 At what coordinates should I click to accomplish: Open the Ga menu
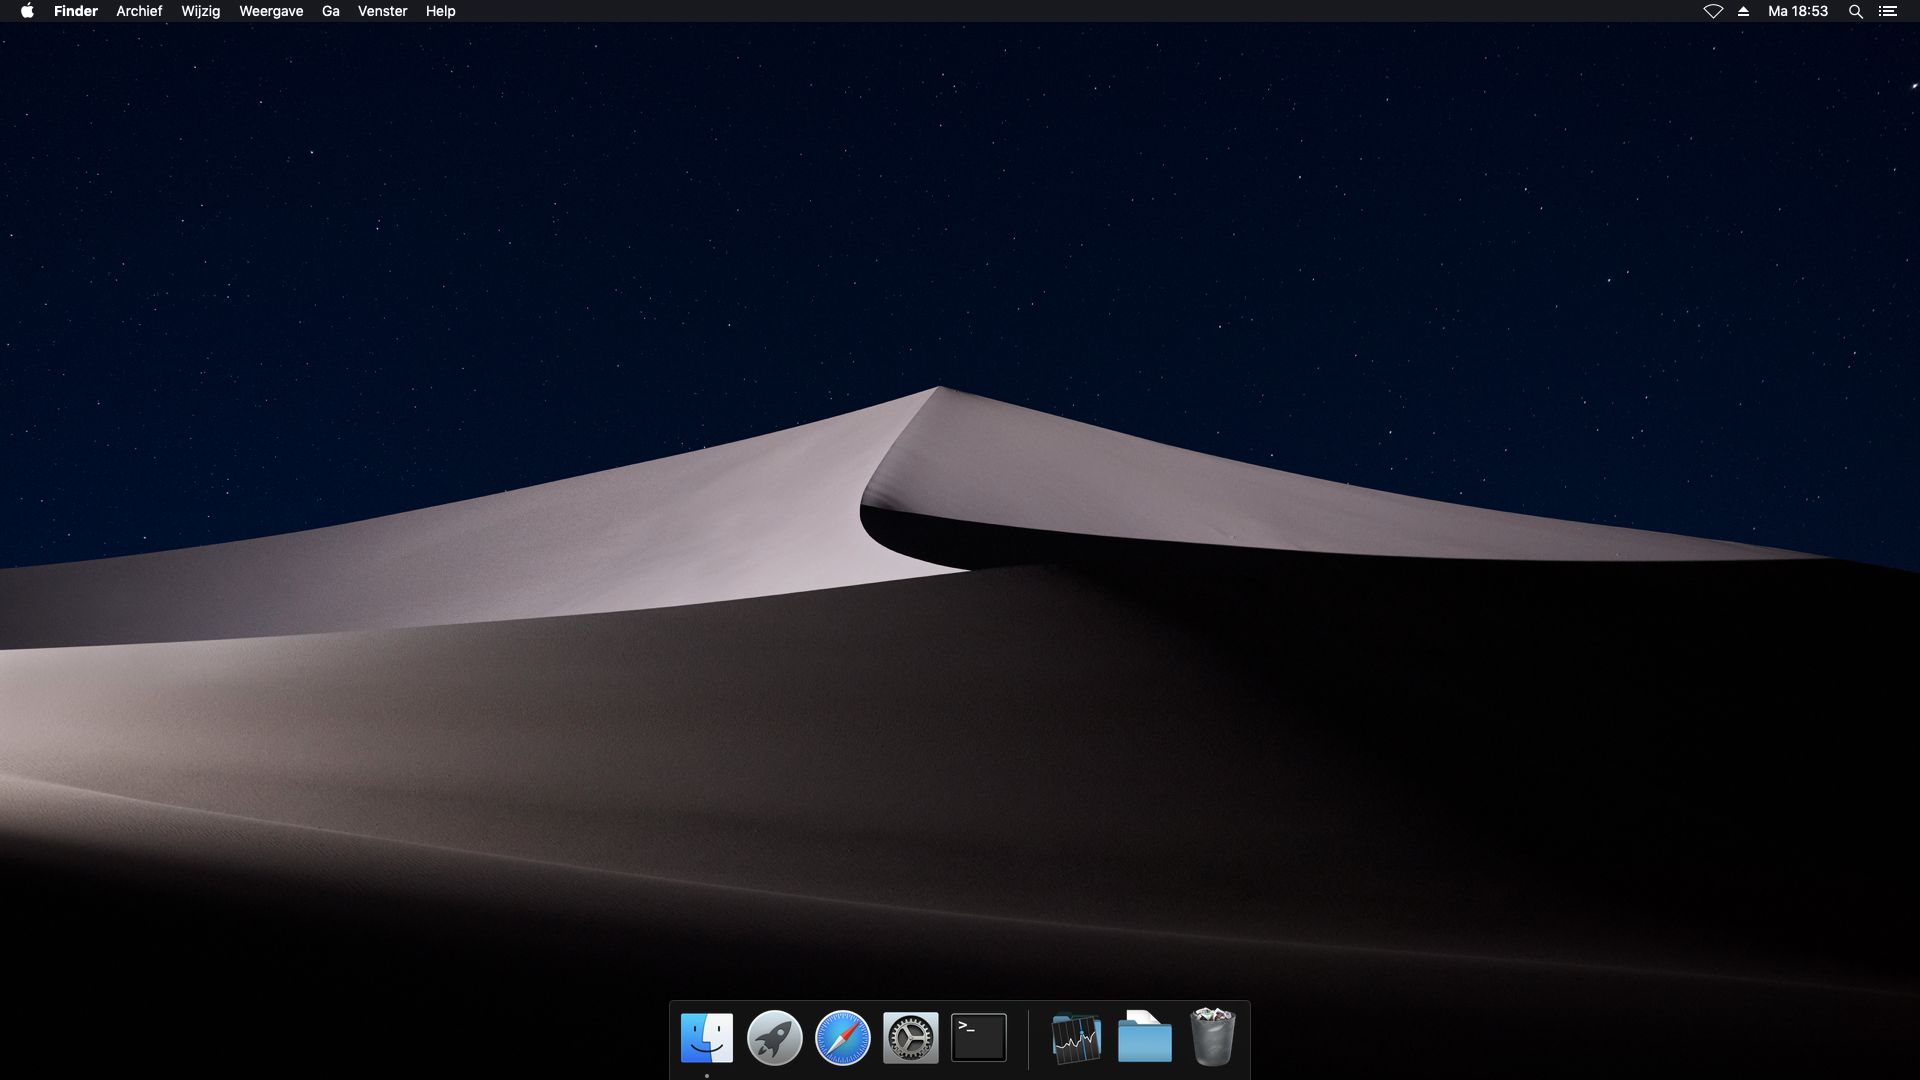coord(331,11)
